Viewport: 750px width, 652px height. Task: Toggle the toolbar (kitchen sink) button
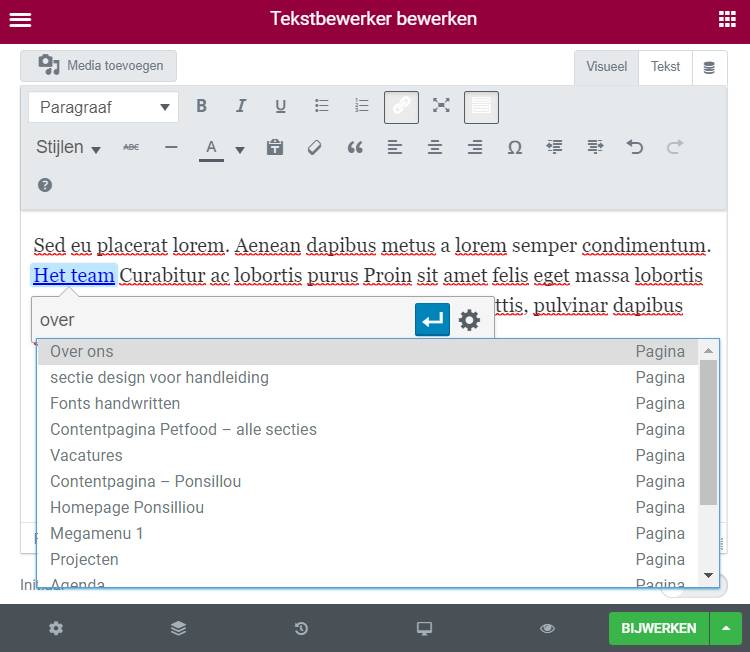click(x=481, y=107)
